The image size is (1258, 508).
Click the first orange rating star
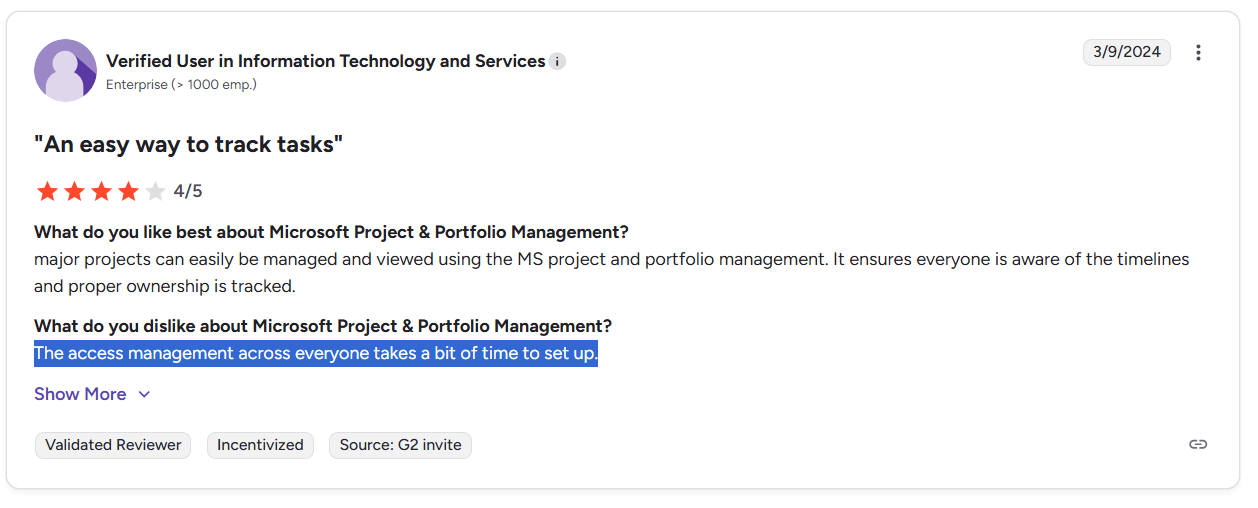point(47,191)
